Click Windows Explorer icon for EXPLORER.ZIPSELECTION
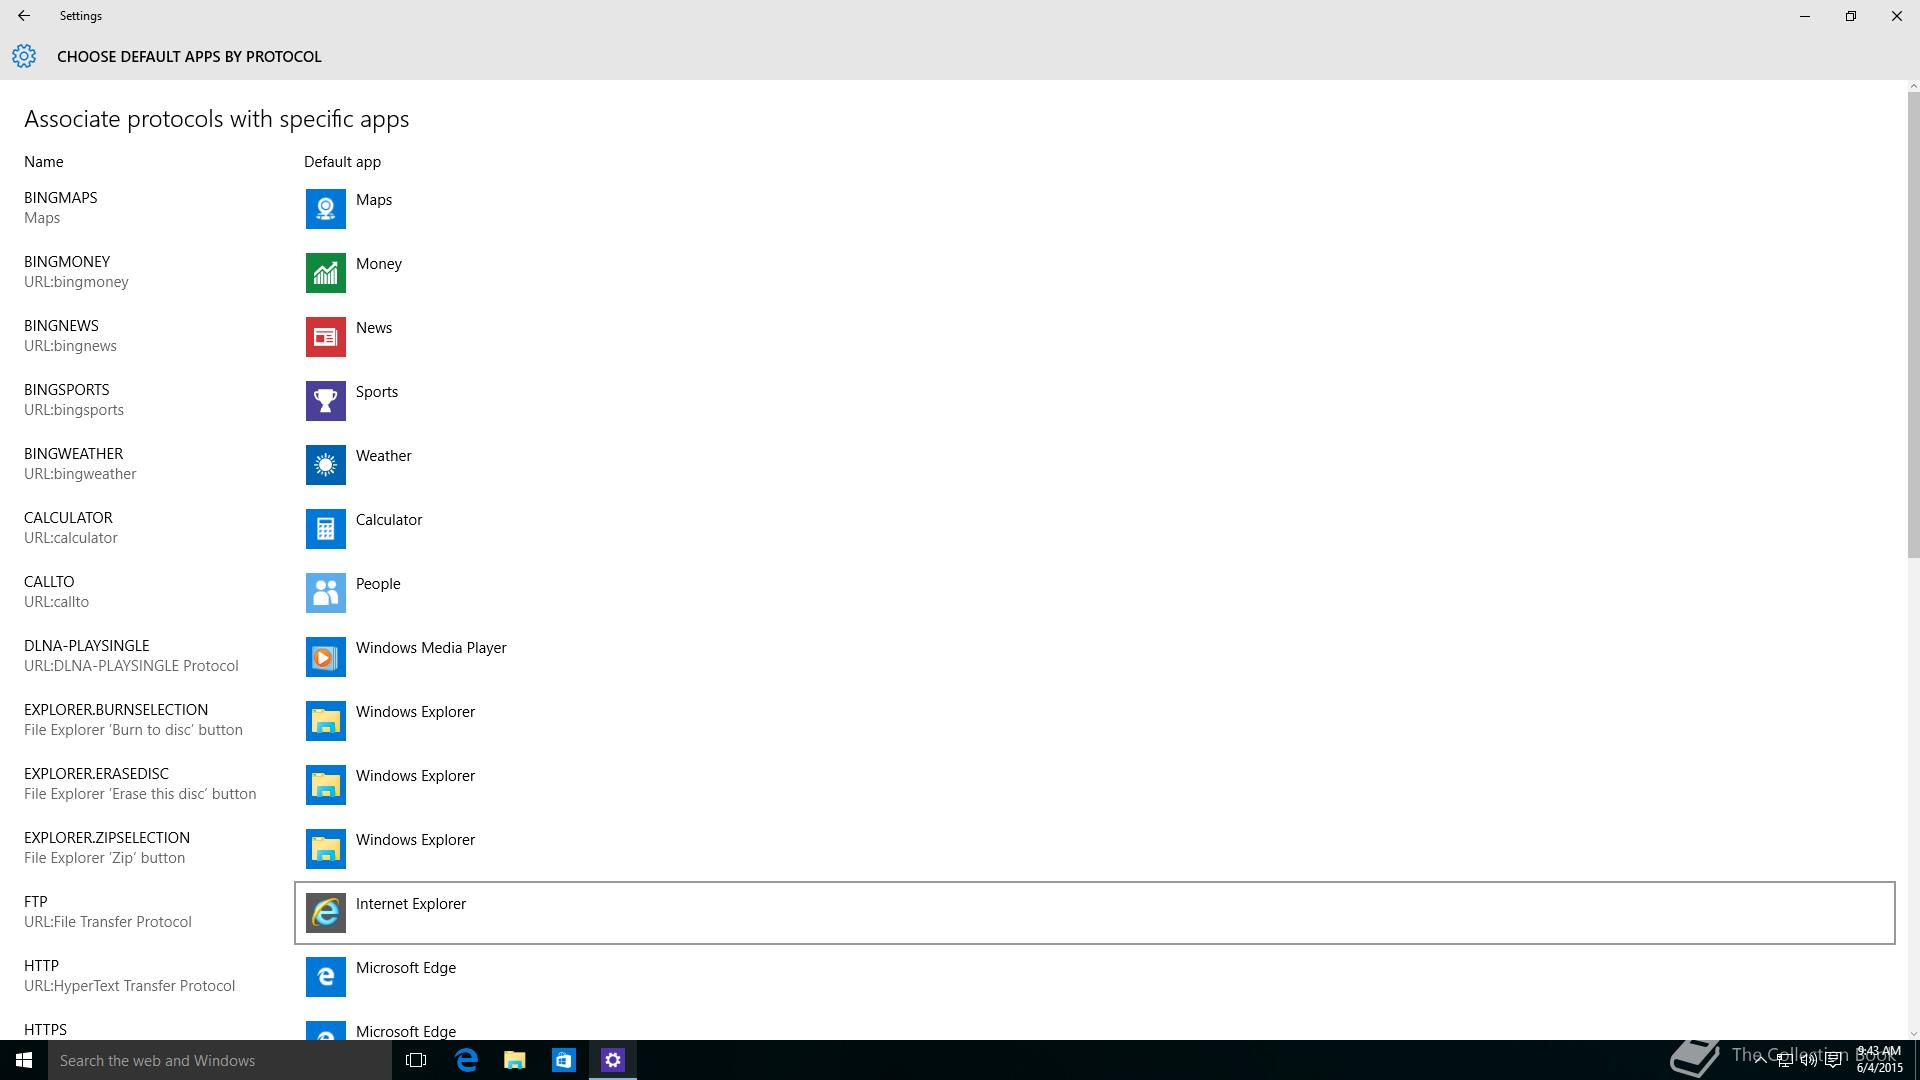The width and height of the screenshot is (1920, 1080). pyautogui.click(x=325, y=849)
